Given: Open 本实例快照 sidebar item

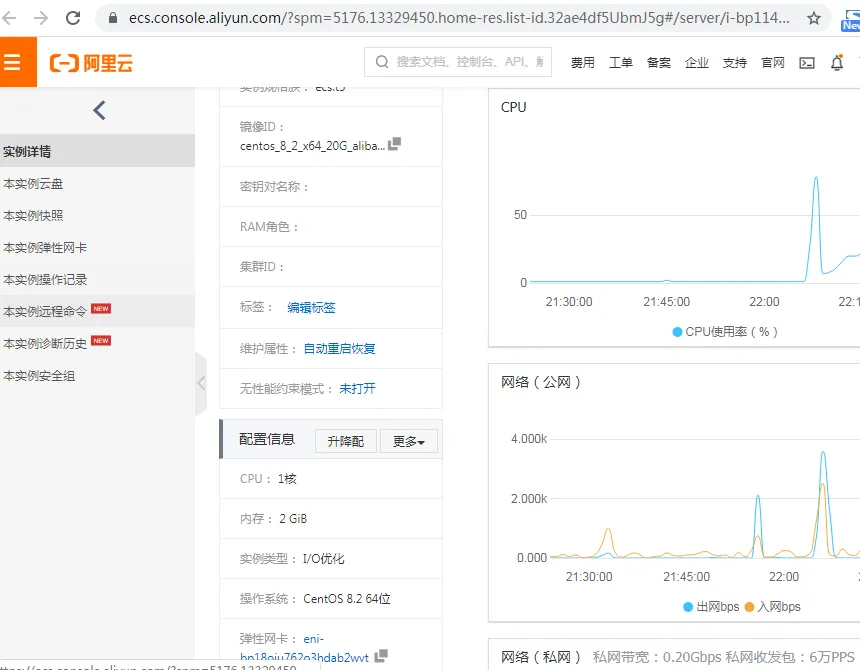Looking at the screenshot, I should [97, 215].
